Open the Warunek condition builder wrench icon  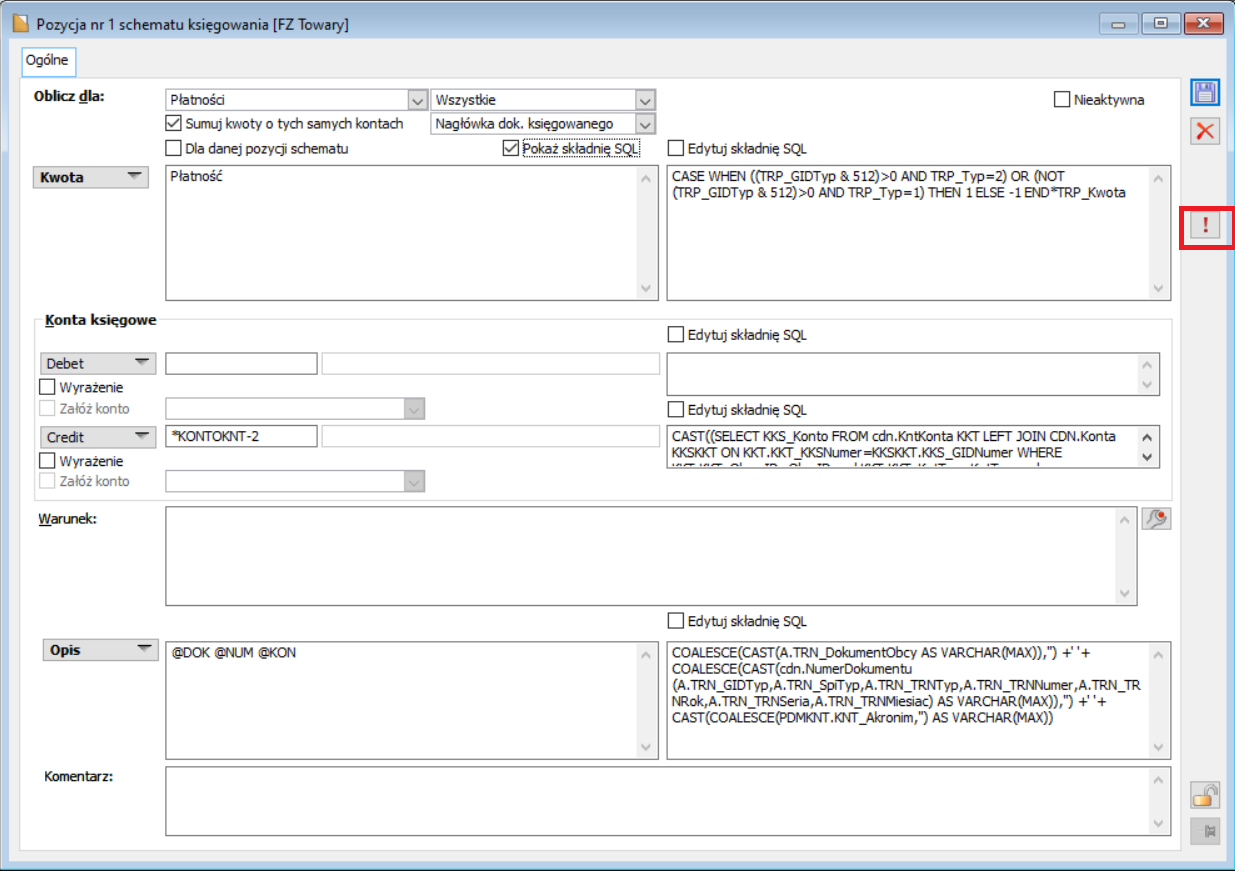pyautogui.click(x=1156, y=518)
